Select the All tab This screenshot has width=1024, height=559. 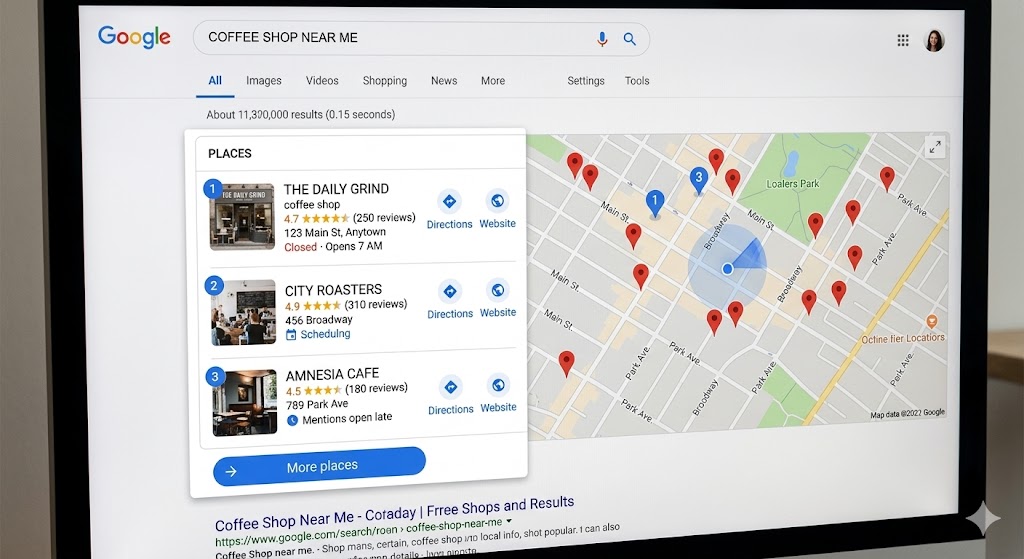(215, 80)
